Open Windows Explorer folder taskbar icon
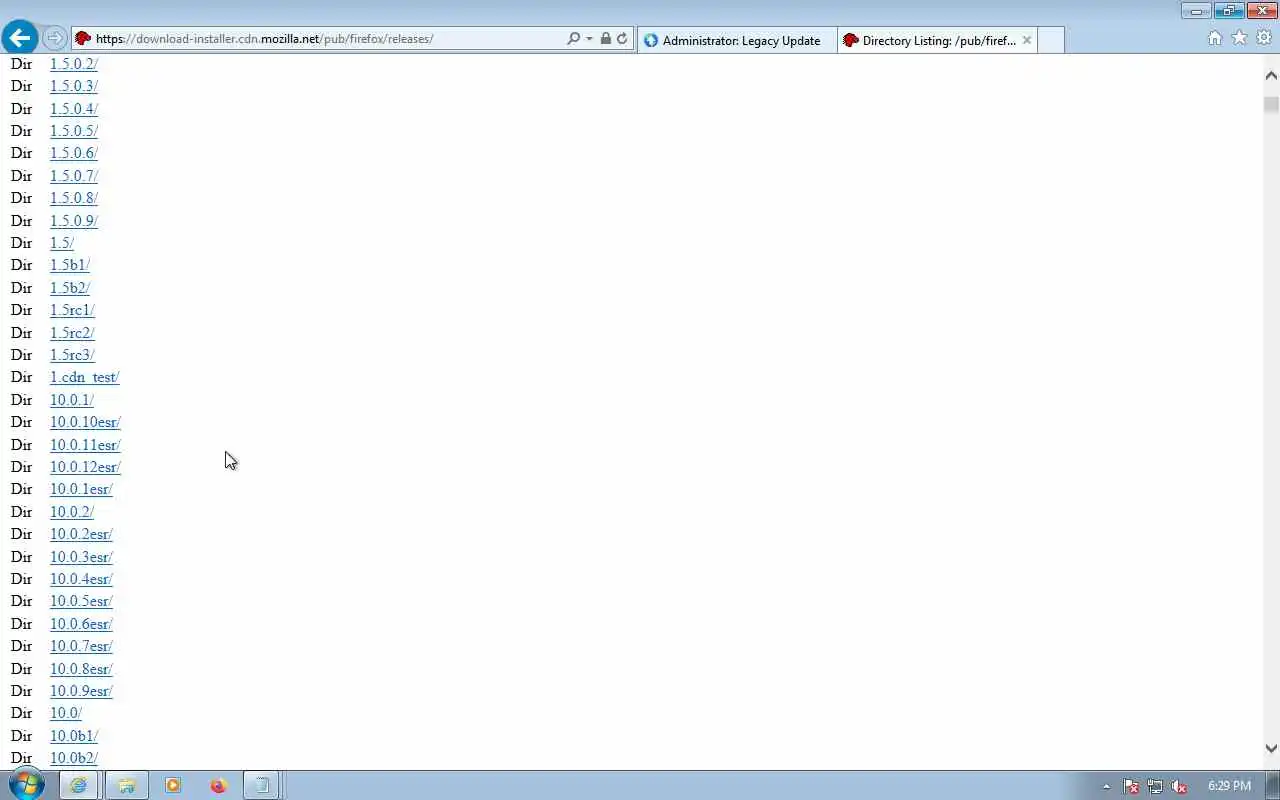Screen dimensions: 1280x800 (126, 785)
